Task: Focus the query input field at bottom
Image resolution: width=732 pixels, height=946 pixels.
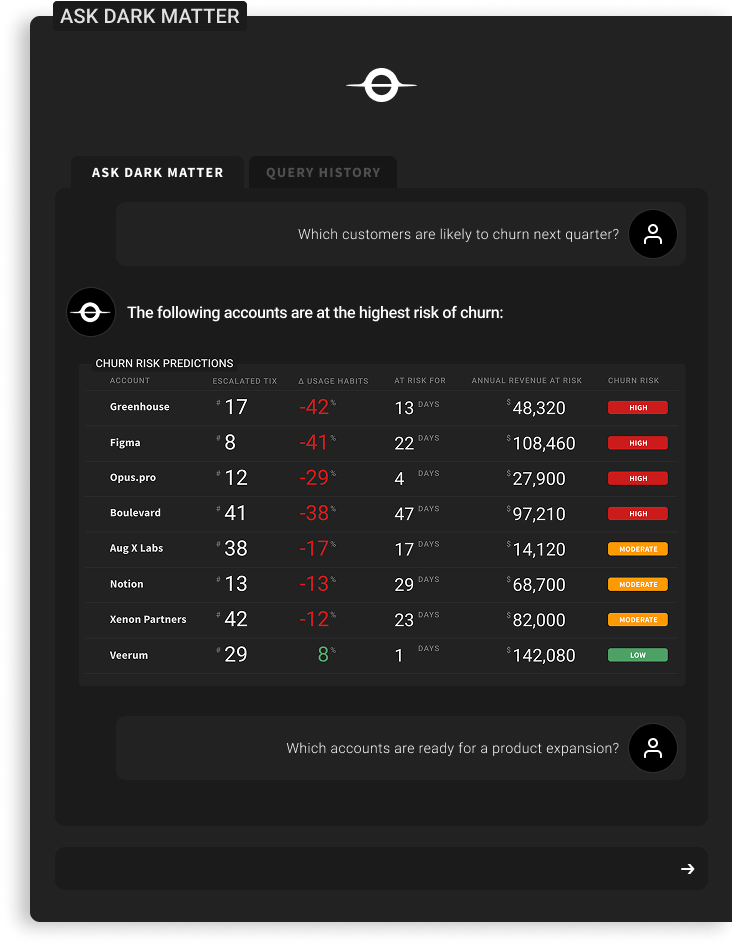Action: [x=381, y=869]
